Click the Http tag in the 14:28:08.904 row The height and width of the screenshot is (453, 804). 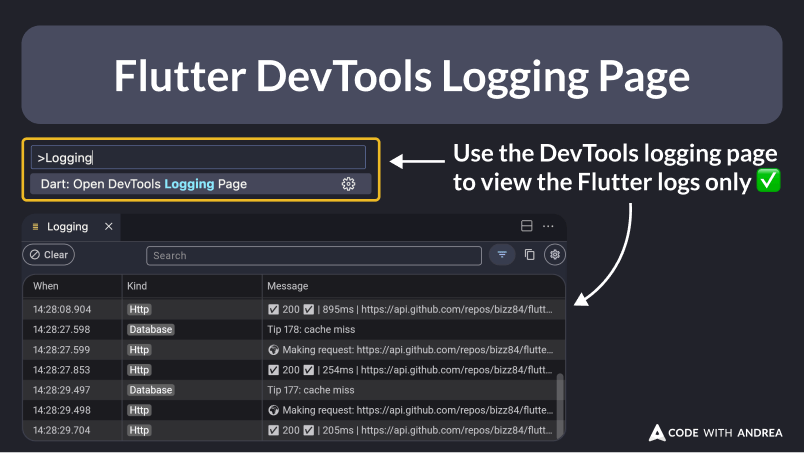click(139, 309)
